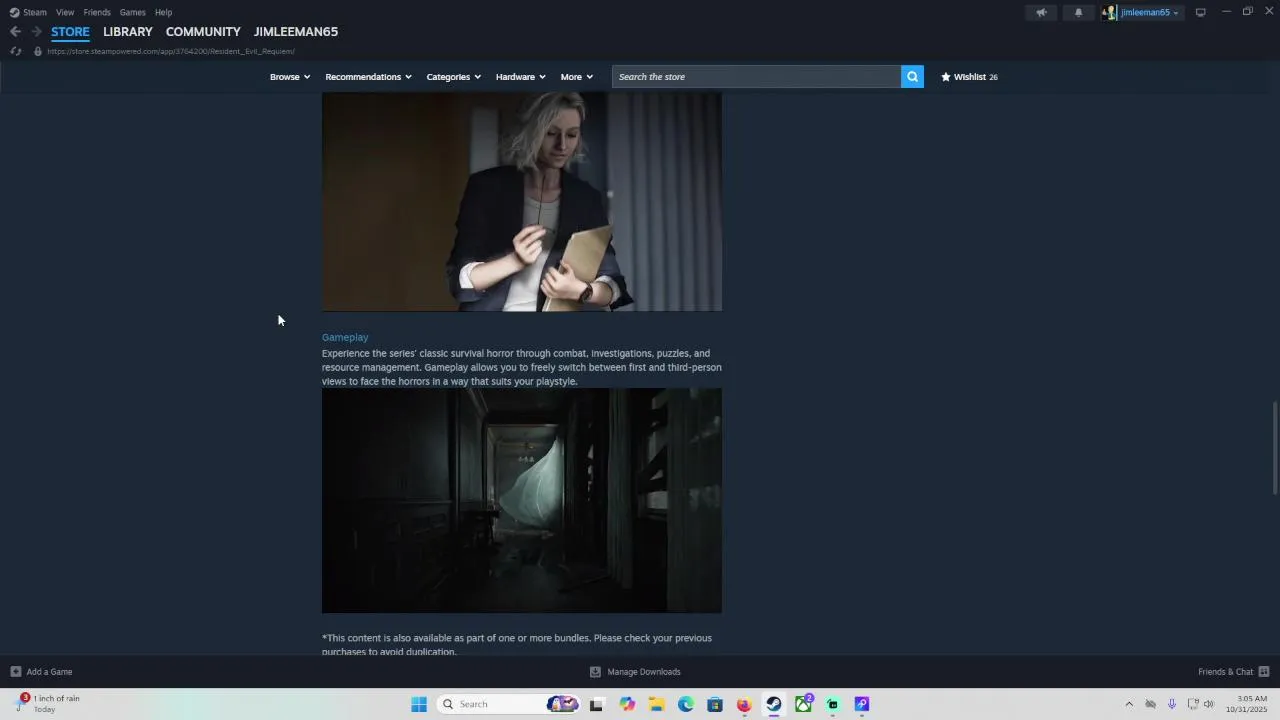Click the Gameplay heading link

[345, 337]
